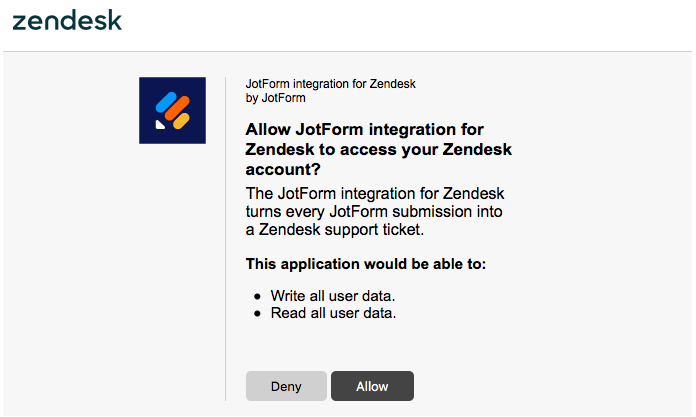Click the Zendesk logo in the header

(x=67, y=21)
